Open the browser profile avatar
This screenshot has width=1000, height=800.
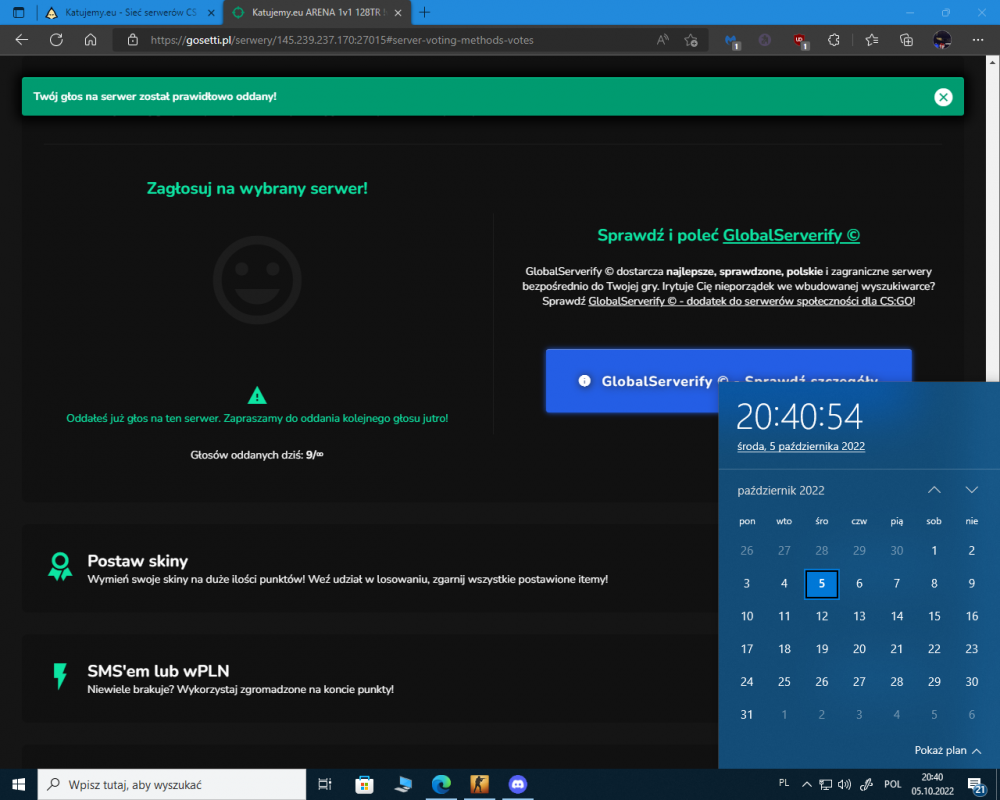942,40
